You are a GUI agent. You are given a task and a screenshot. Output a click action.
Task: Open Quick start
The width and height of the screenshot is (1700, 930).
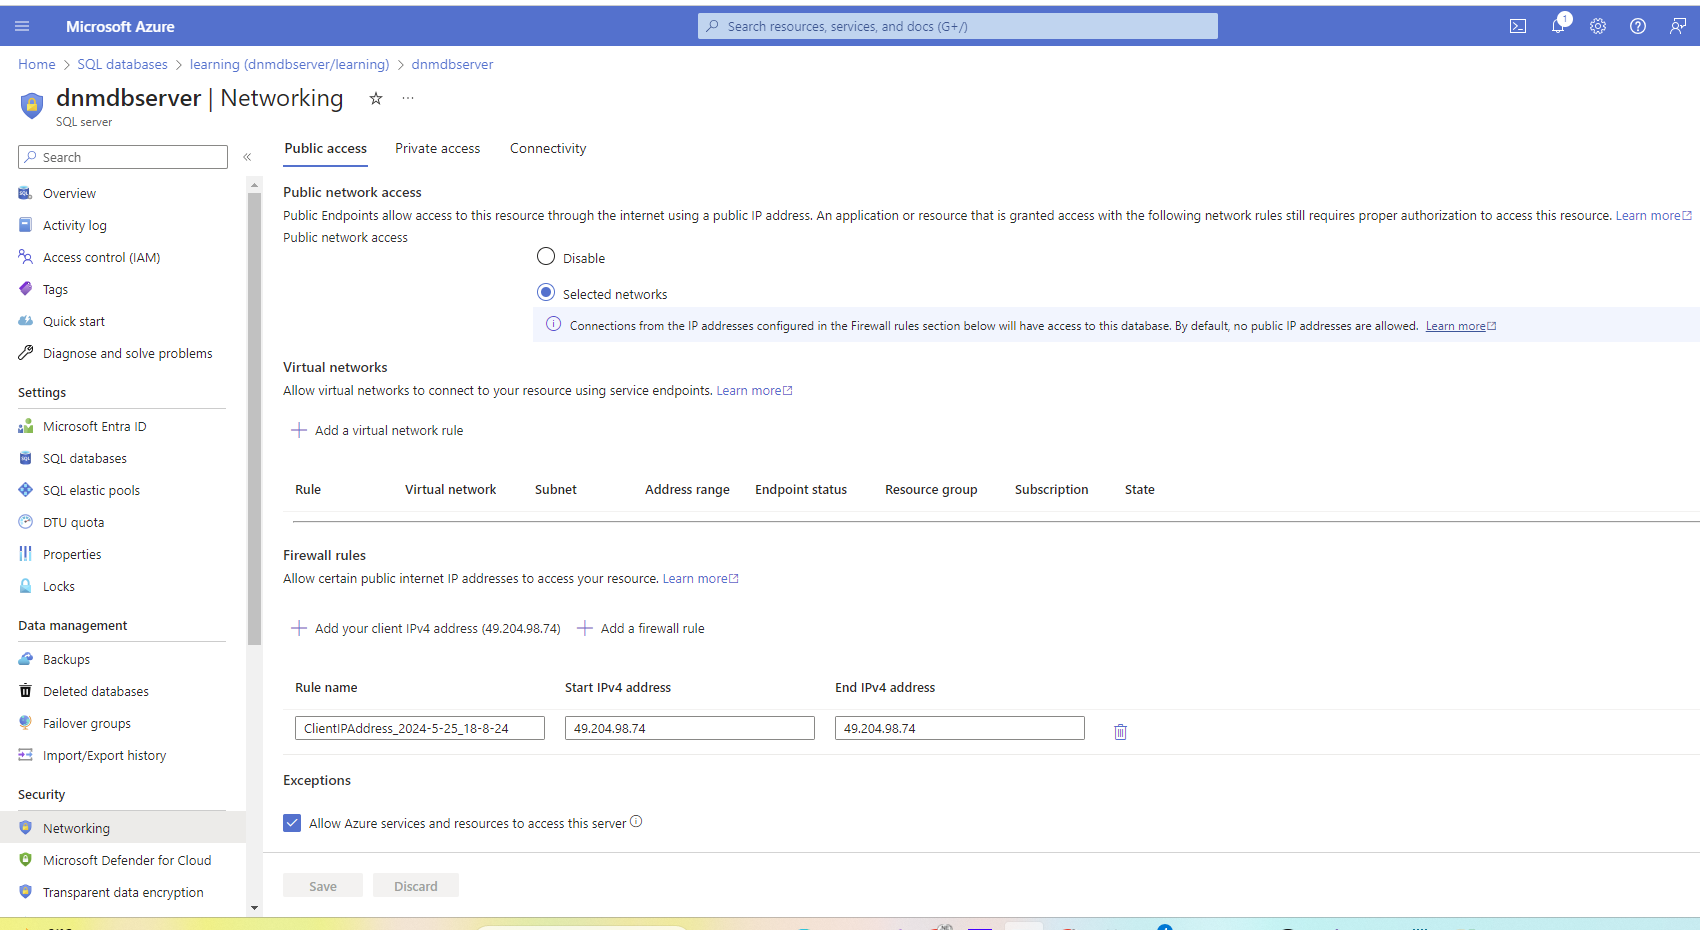pos(73,321)
